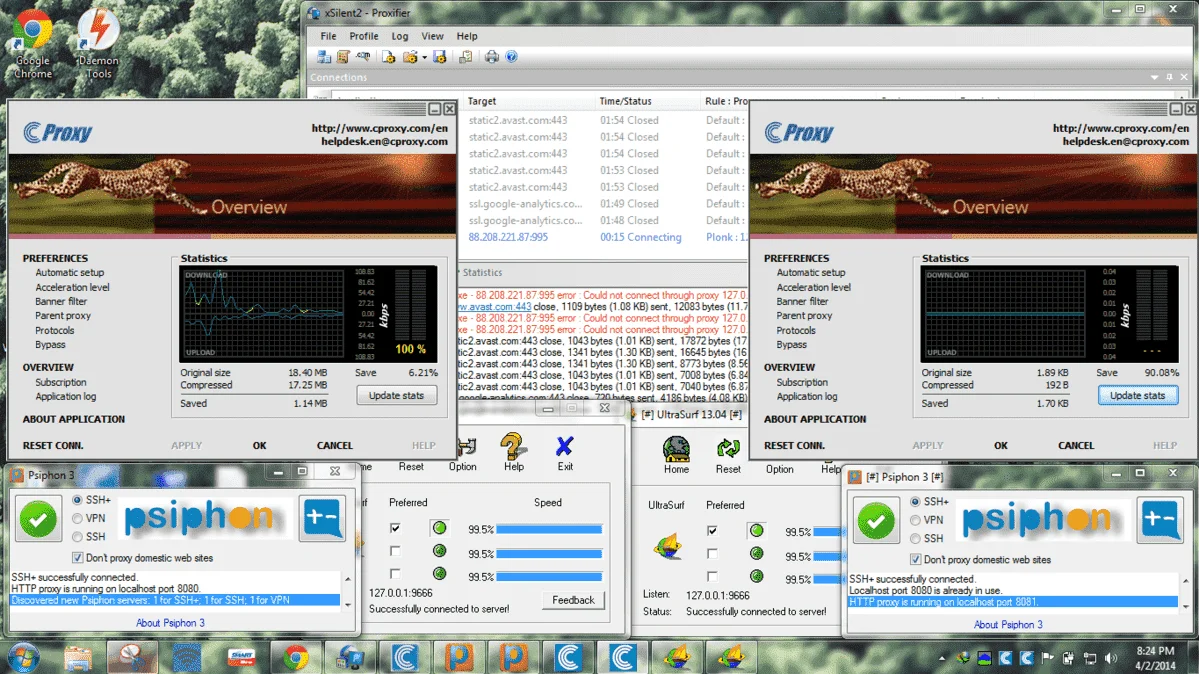
Task: Click the plus-minus button in left Psiphon 3 window
Action: pos(322,518)
